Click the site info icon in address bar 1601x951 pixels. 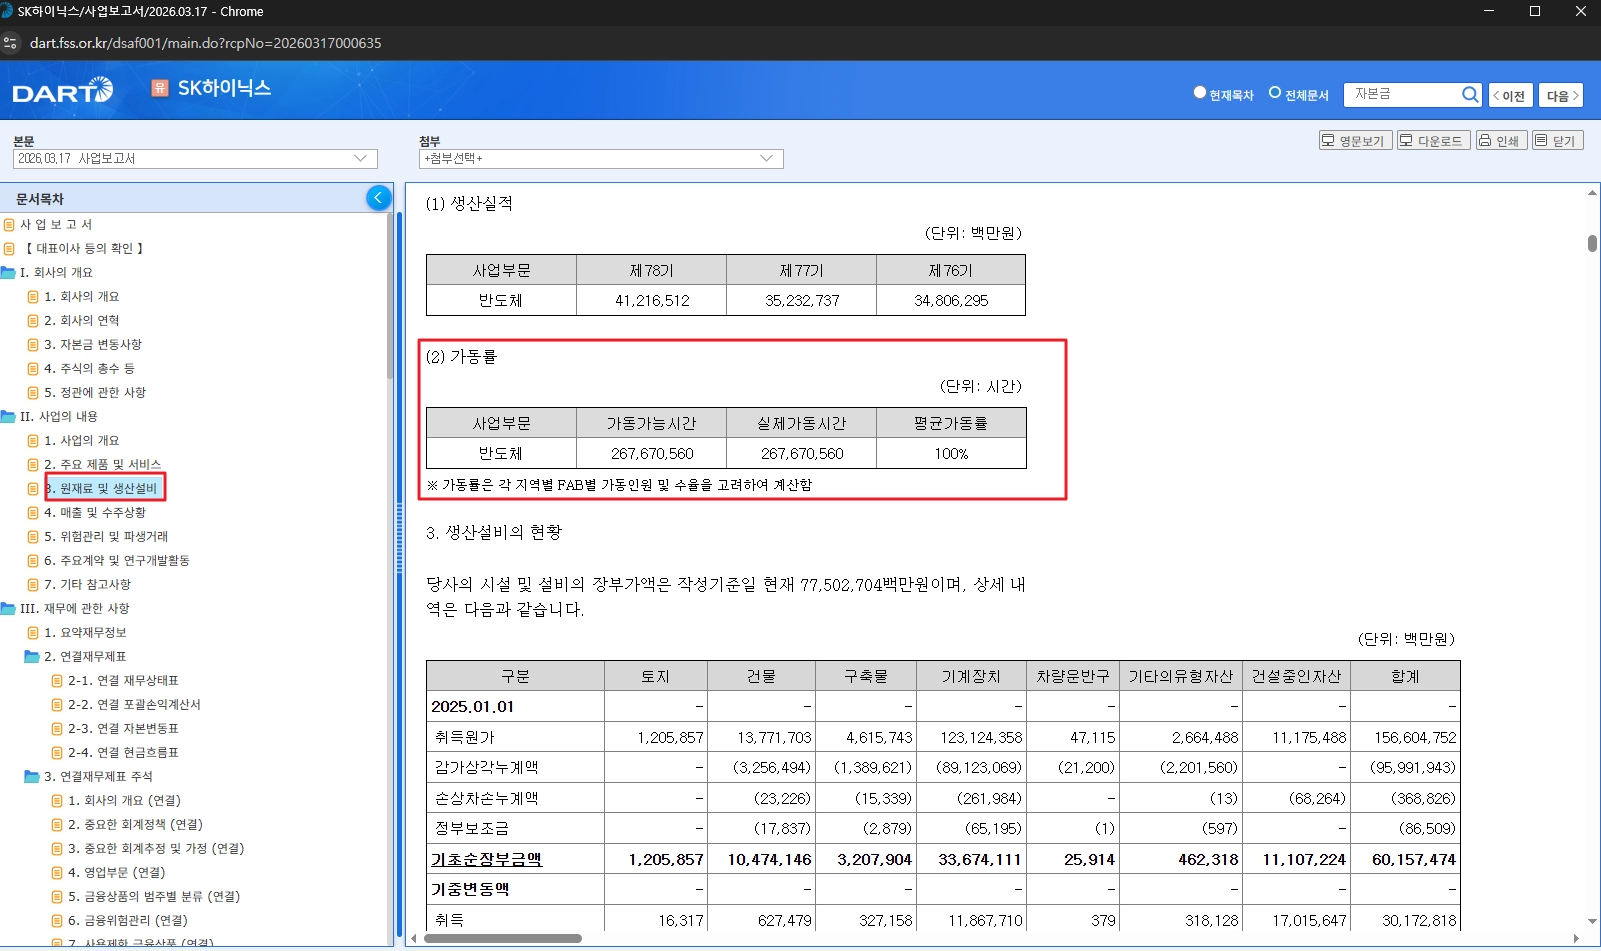point(11,43)
